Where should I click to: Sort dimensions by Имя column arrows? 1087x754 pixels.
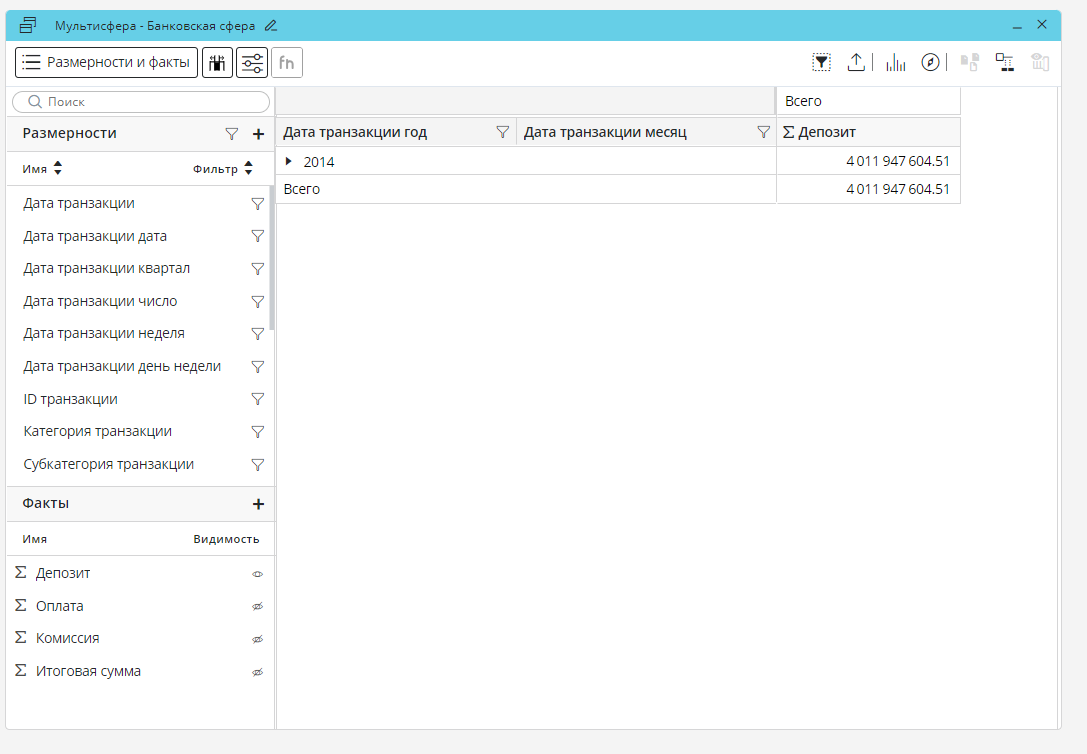(x=58, y=169)
